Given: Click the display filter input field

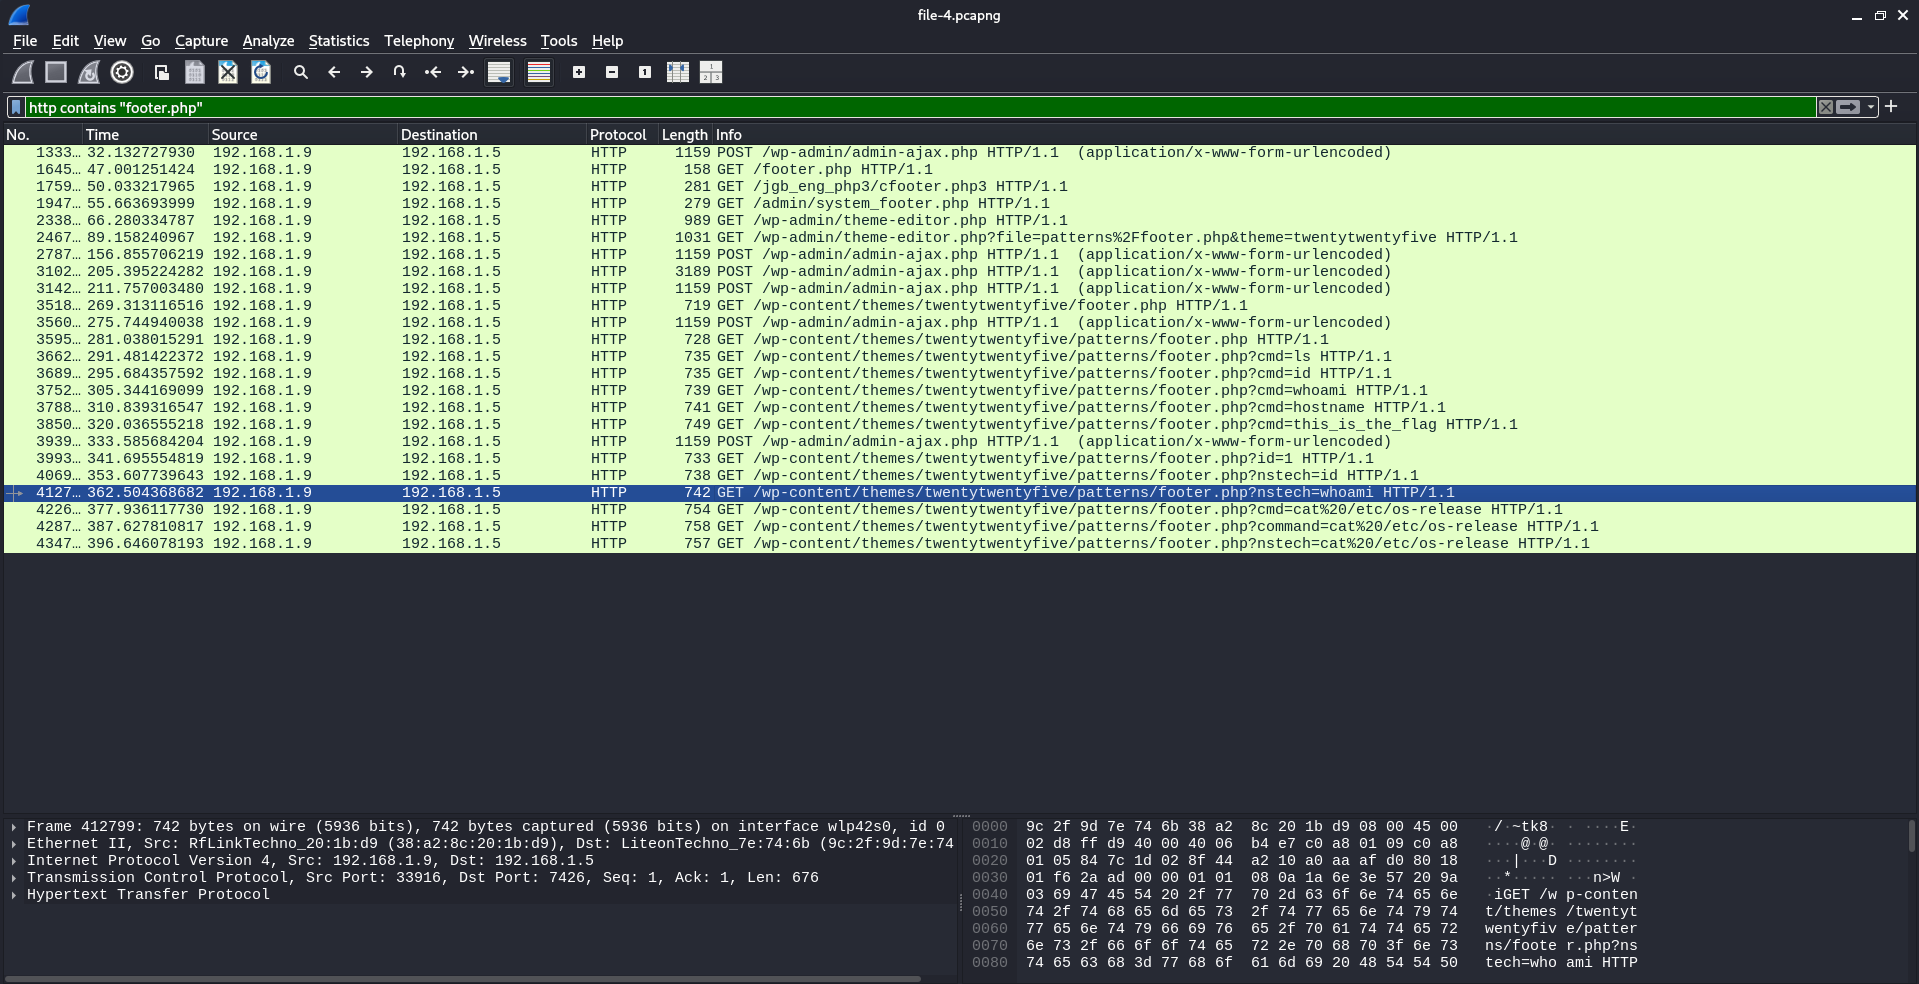Looking at the screenshot, I should click(x=920, y=107).
